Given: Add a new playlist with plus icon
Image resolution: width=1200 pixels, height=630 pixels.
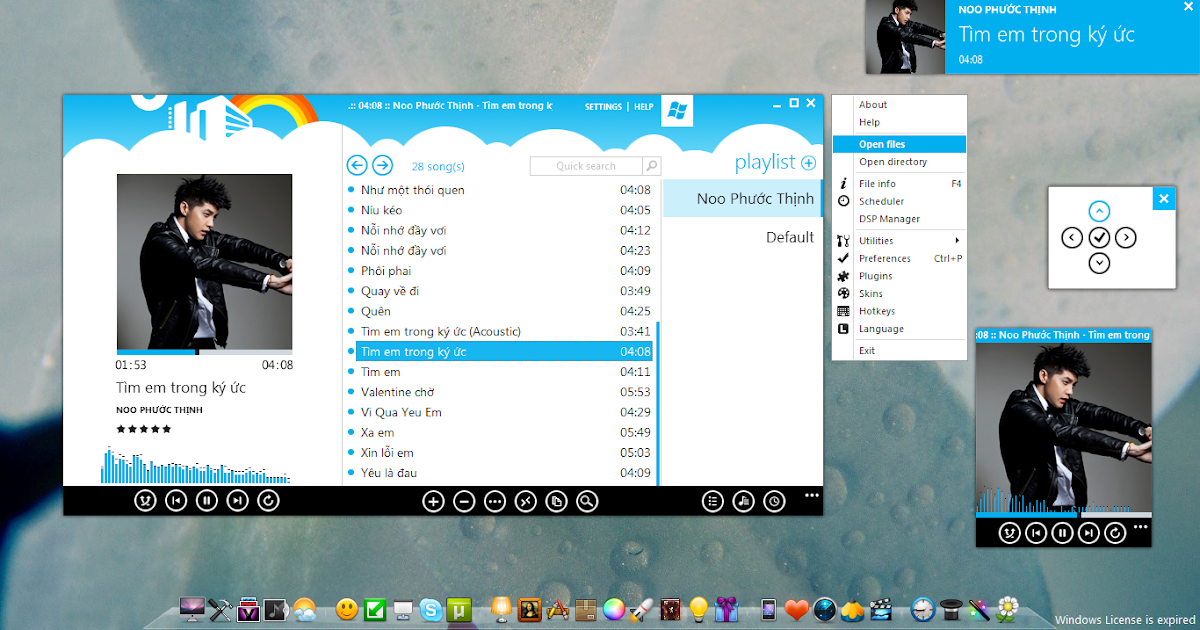Looking at the screenshot, I should tap(808, 163).
